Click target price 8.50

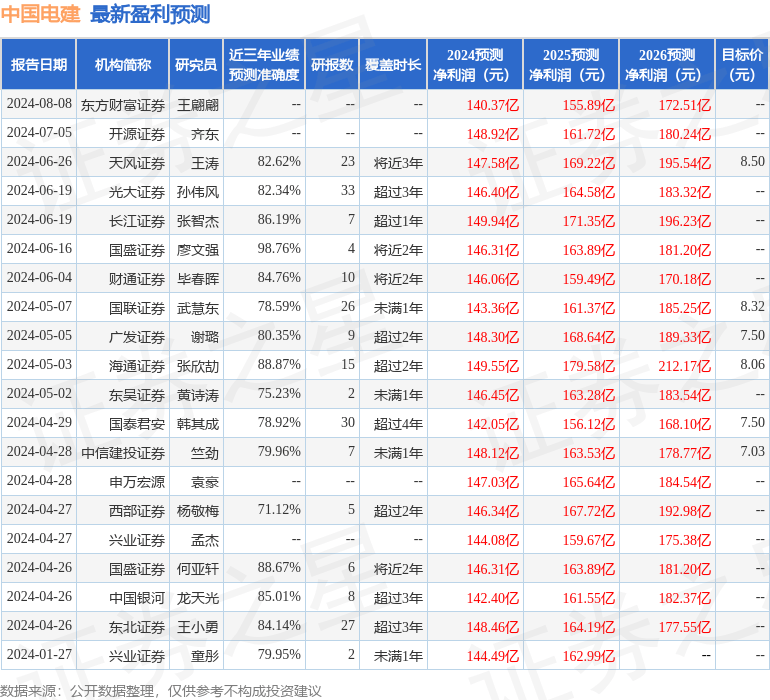tap(752, 161)
